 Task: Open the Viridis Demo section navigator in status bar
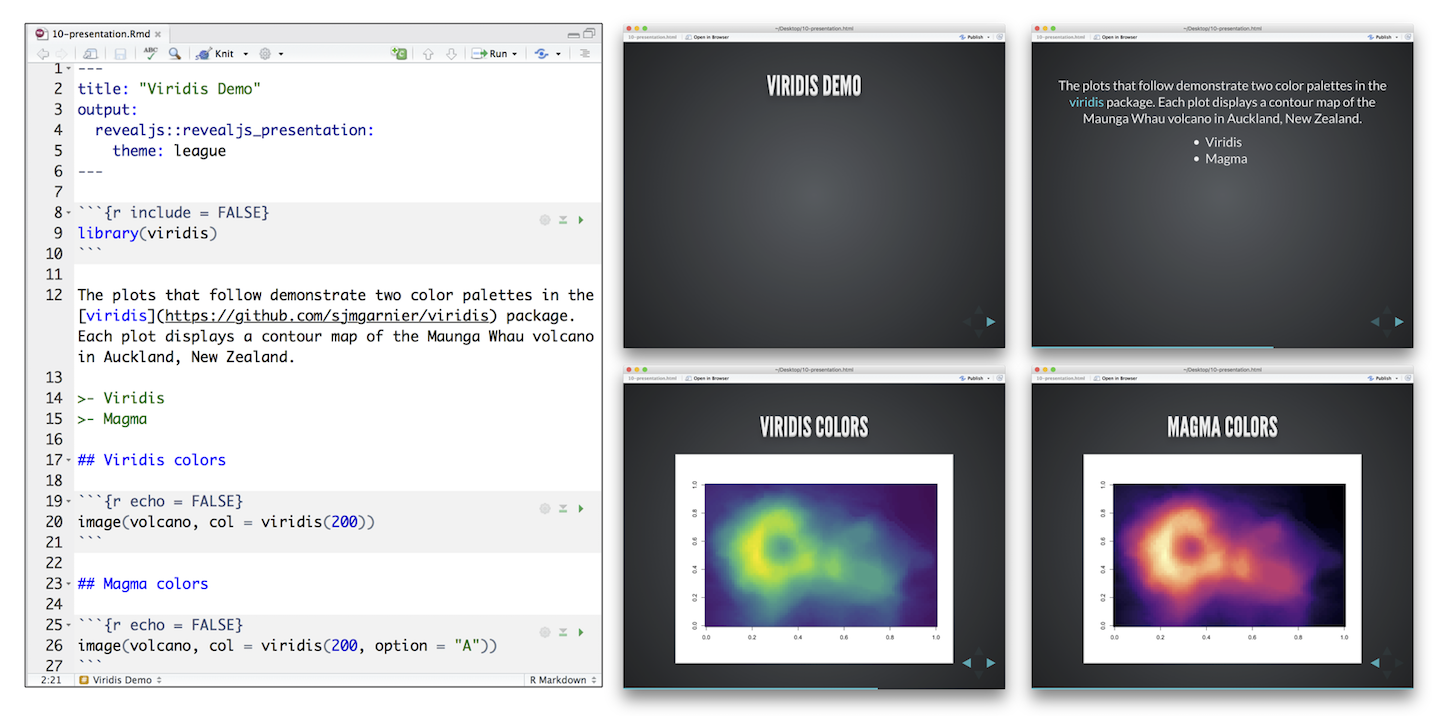tap(121, 680)
